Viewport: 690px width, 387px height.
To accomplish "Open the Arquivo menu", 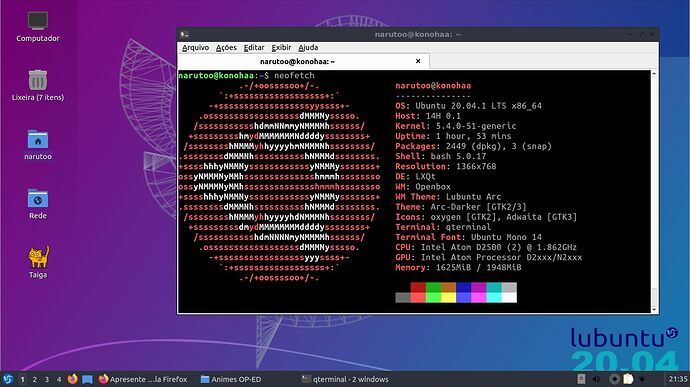I will pos(195,48).
